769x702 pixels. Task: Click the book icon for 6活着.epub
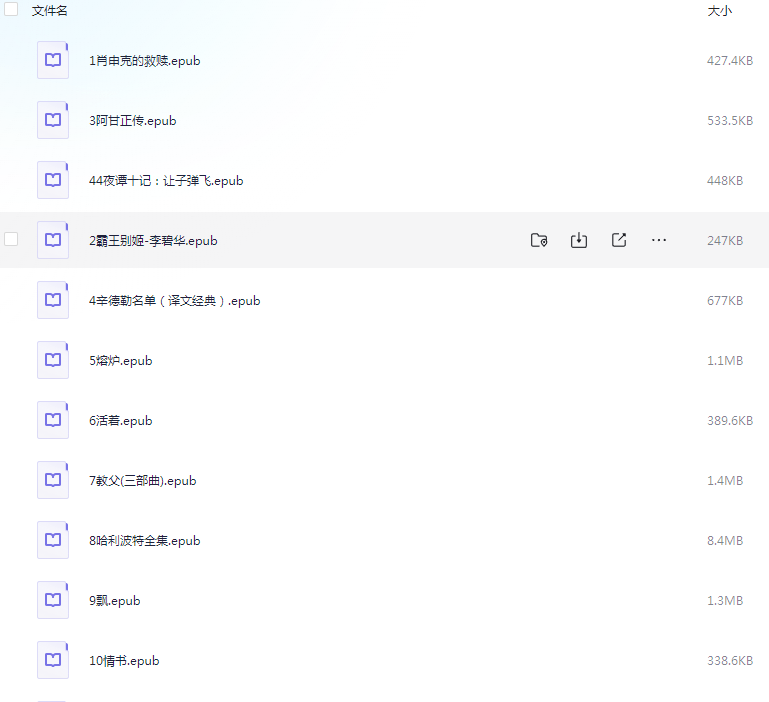pyautogui.click(x=53, y=420)
